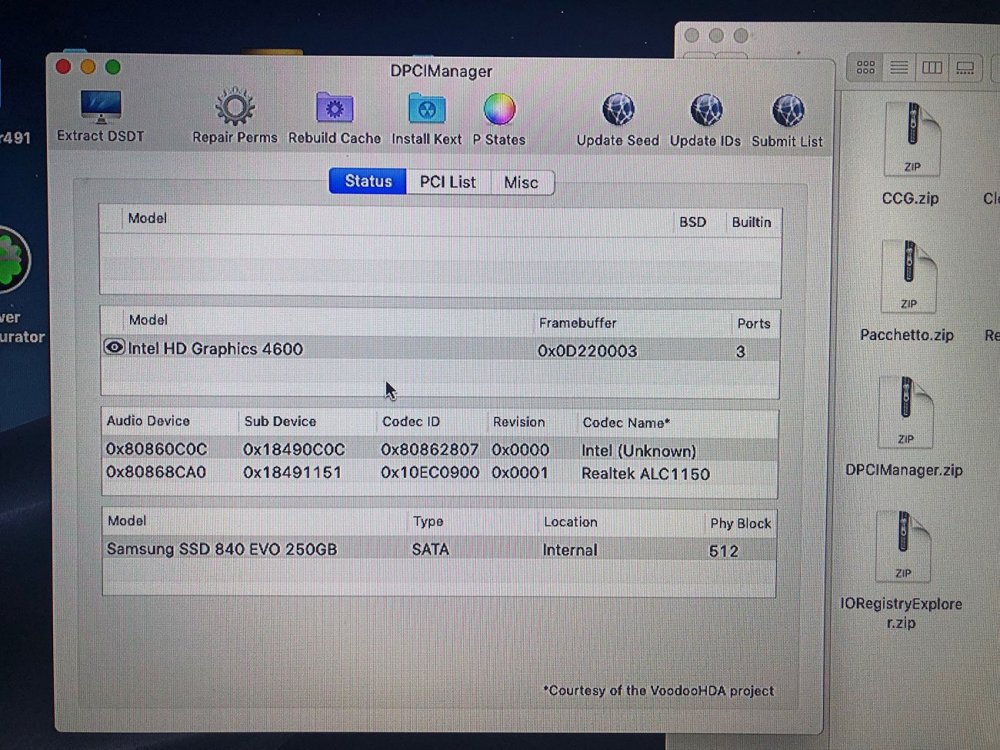Select Samsung SSD 840 EVO row
1000x750 pixels.
[x=439, y=550]
